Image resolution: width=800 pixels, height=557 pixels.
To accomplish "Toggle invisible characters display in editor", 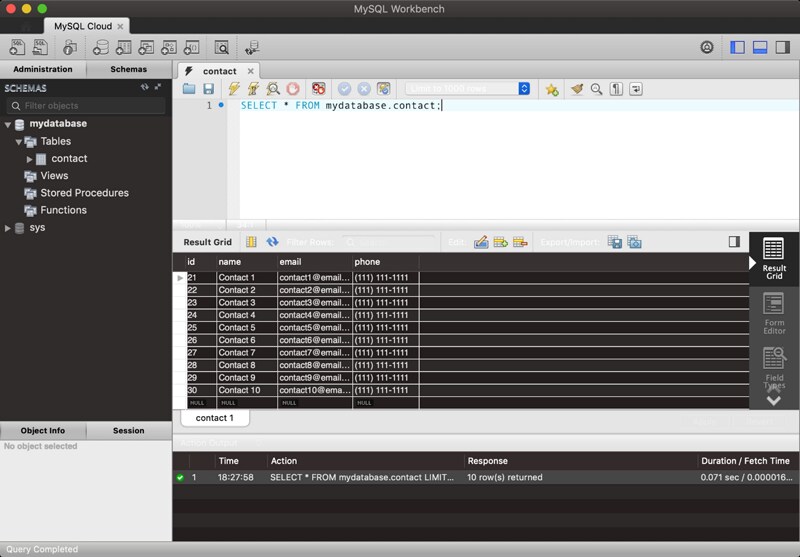I will tap(616, 89).
